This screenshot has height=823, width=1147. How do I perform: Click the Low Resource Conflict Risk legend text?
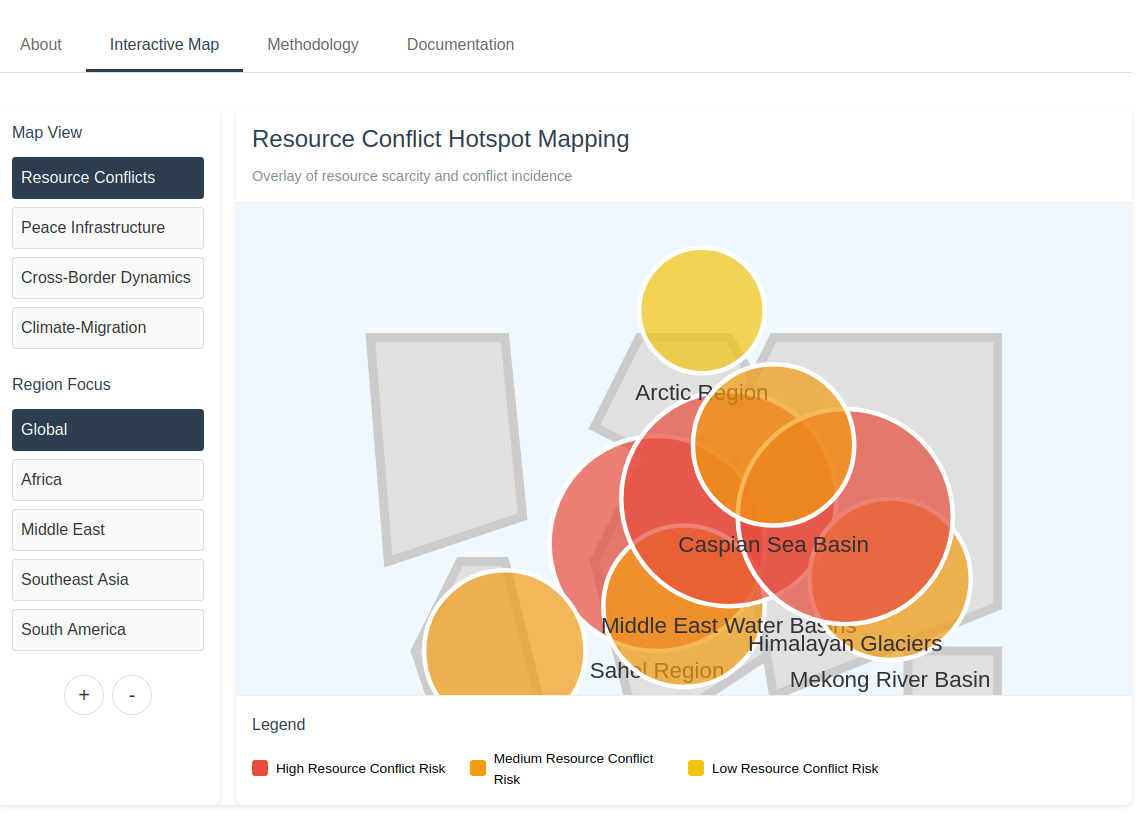(x=795, y=769)
